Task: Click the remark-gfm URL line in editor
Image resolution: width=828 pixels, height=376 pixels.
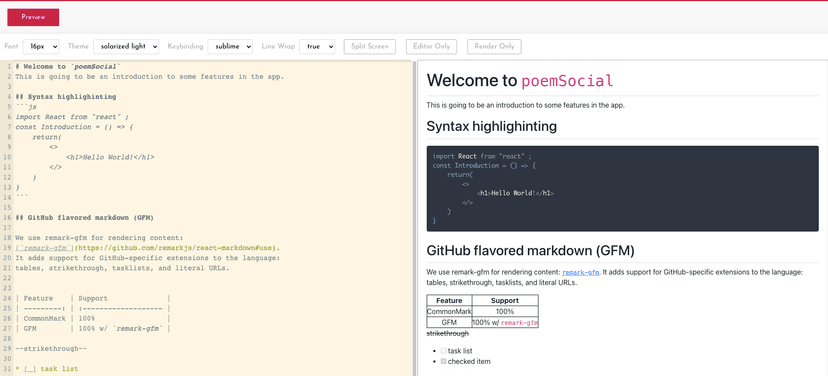Action: coord(147,248)
